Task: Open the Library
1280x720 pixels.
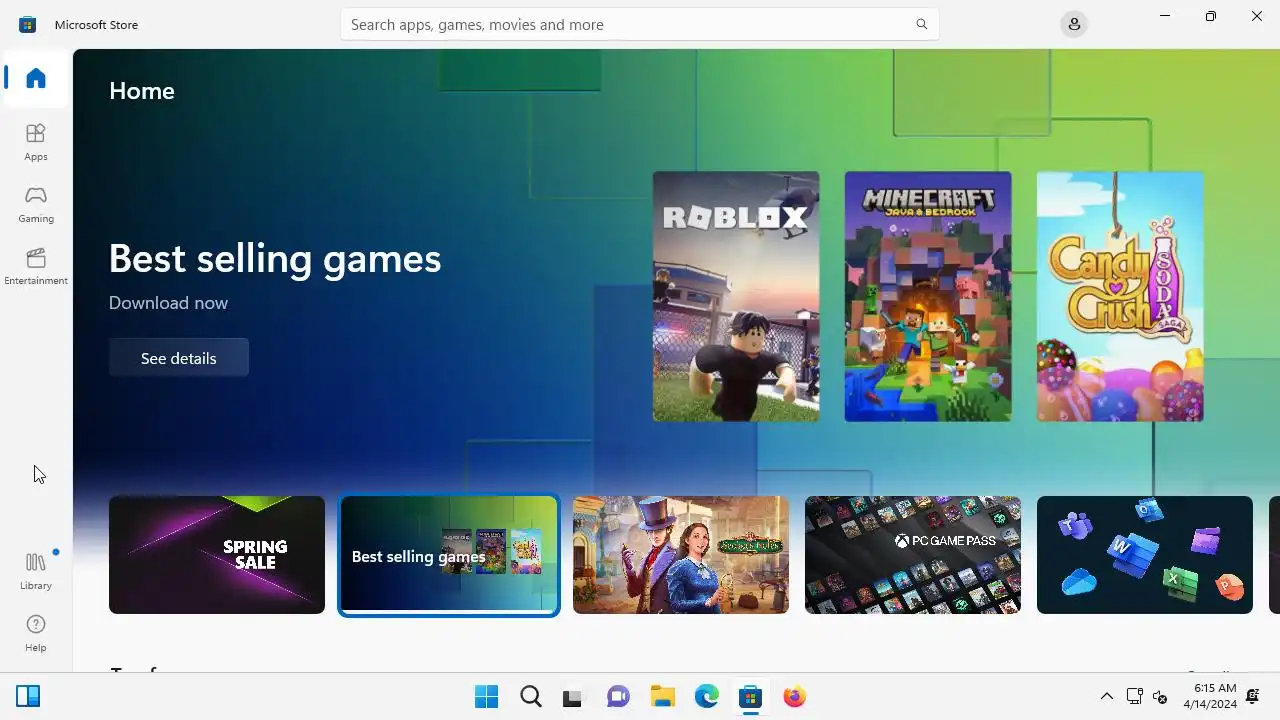Action: (36, 571)
